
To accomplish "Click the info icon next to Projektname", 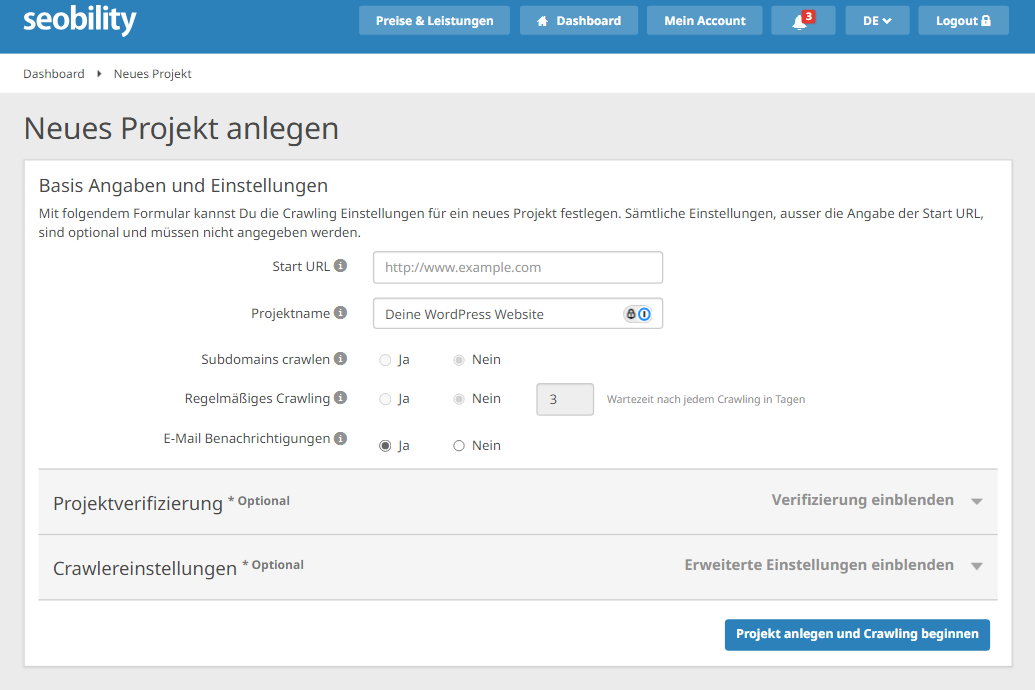I will pos(341,313).
